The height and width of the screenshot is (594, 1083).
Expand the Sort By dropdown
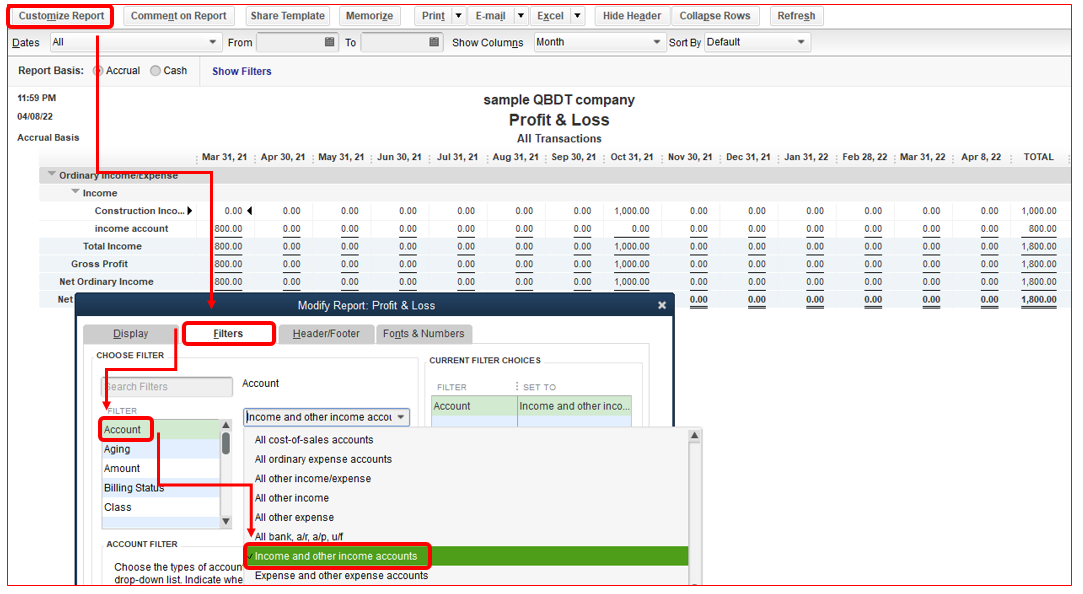[x=801, y=43]
